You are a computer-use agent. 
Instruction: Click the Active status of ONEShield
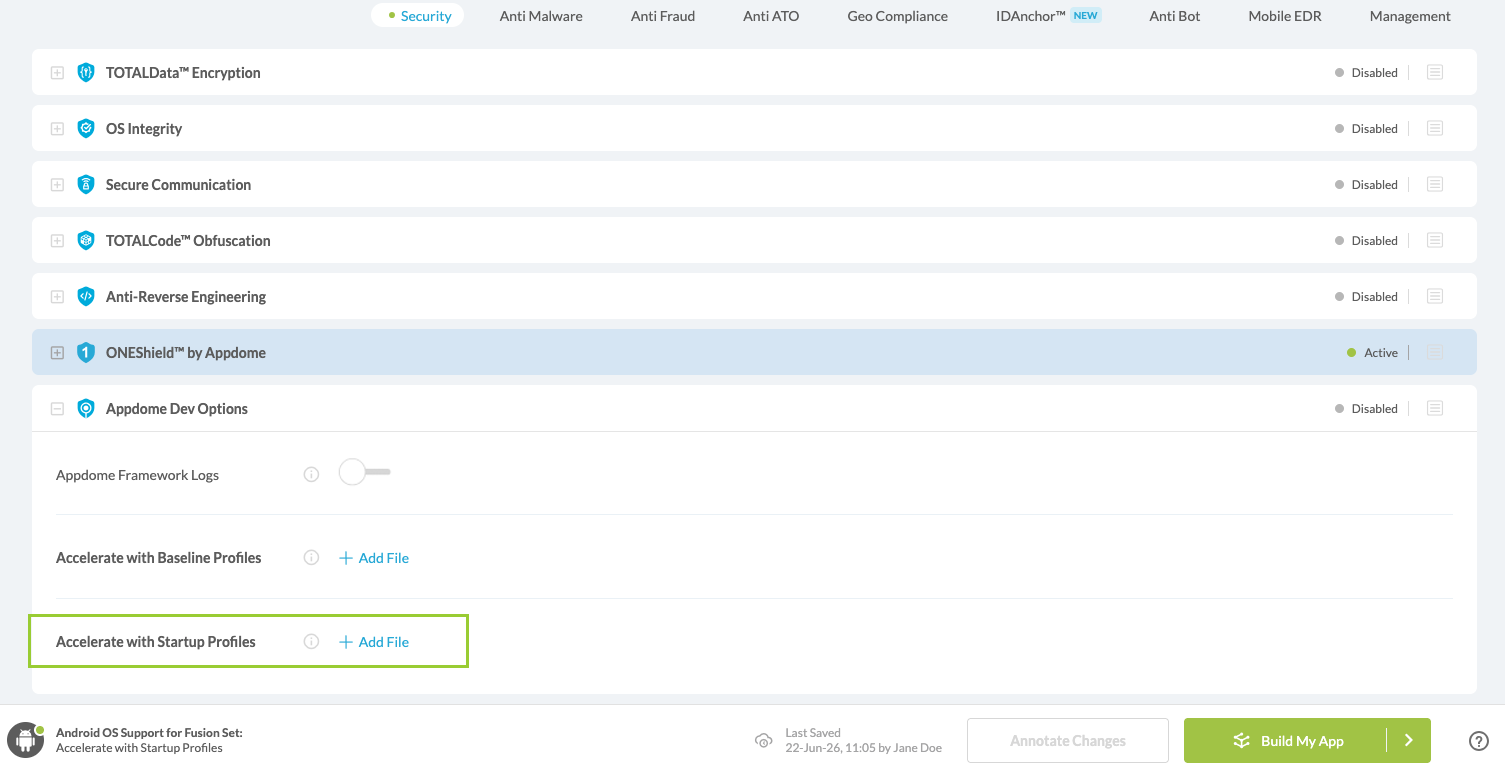click(x=1372, y=353)
